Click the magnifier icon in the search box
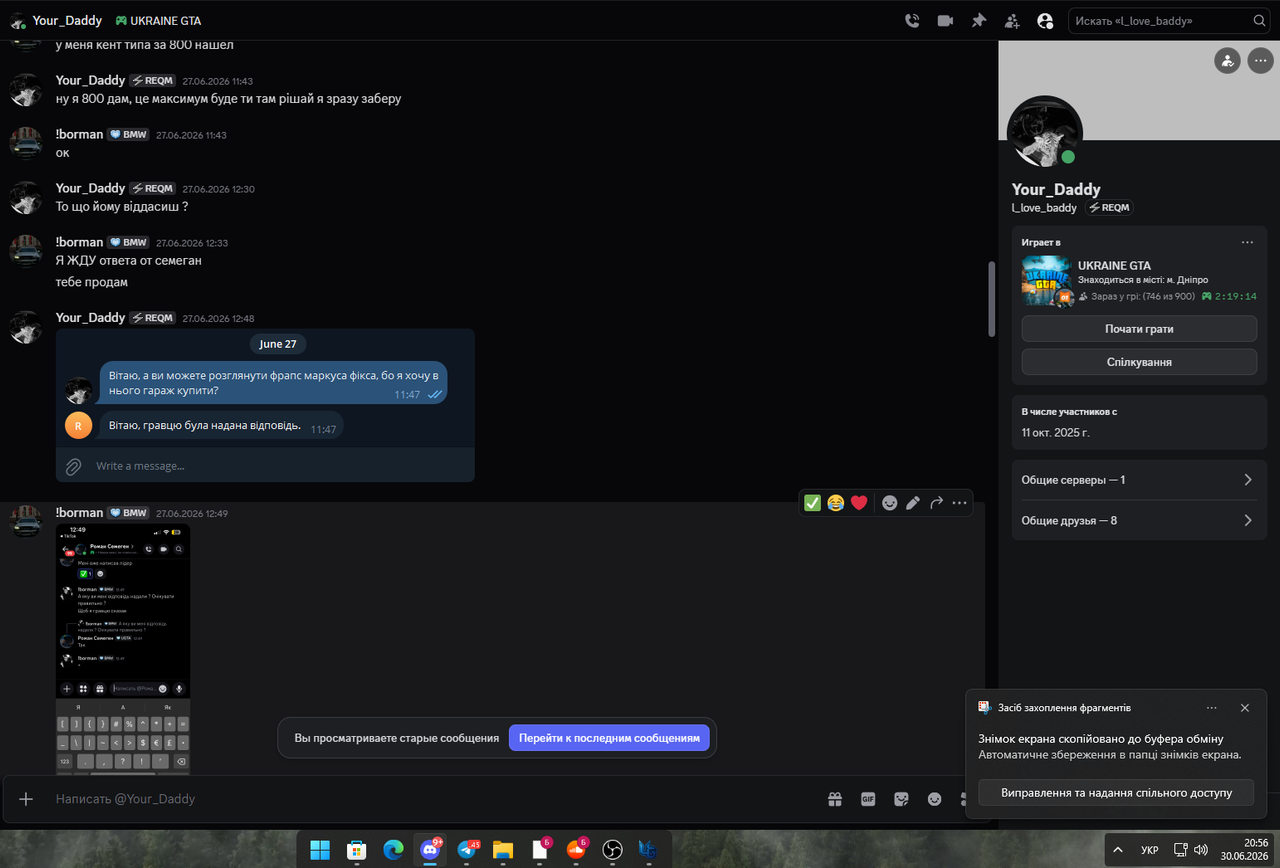1280x868 pixels. (x=1259, y=20)
